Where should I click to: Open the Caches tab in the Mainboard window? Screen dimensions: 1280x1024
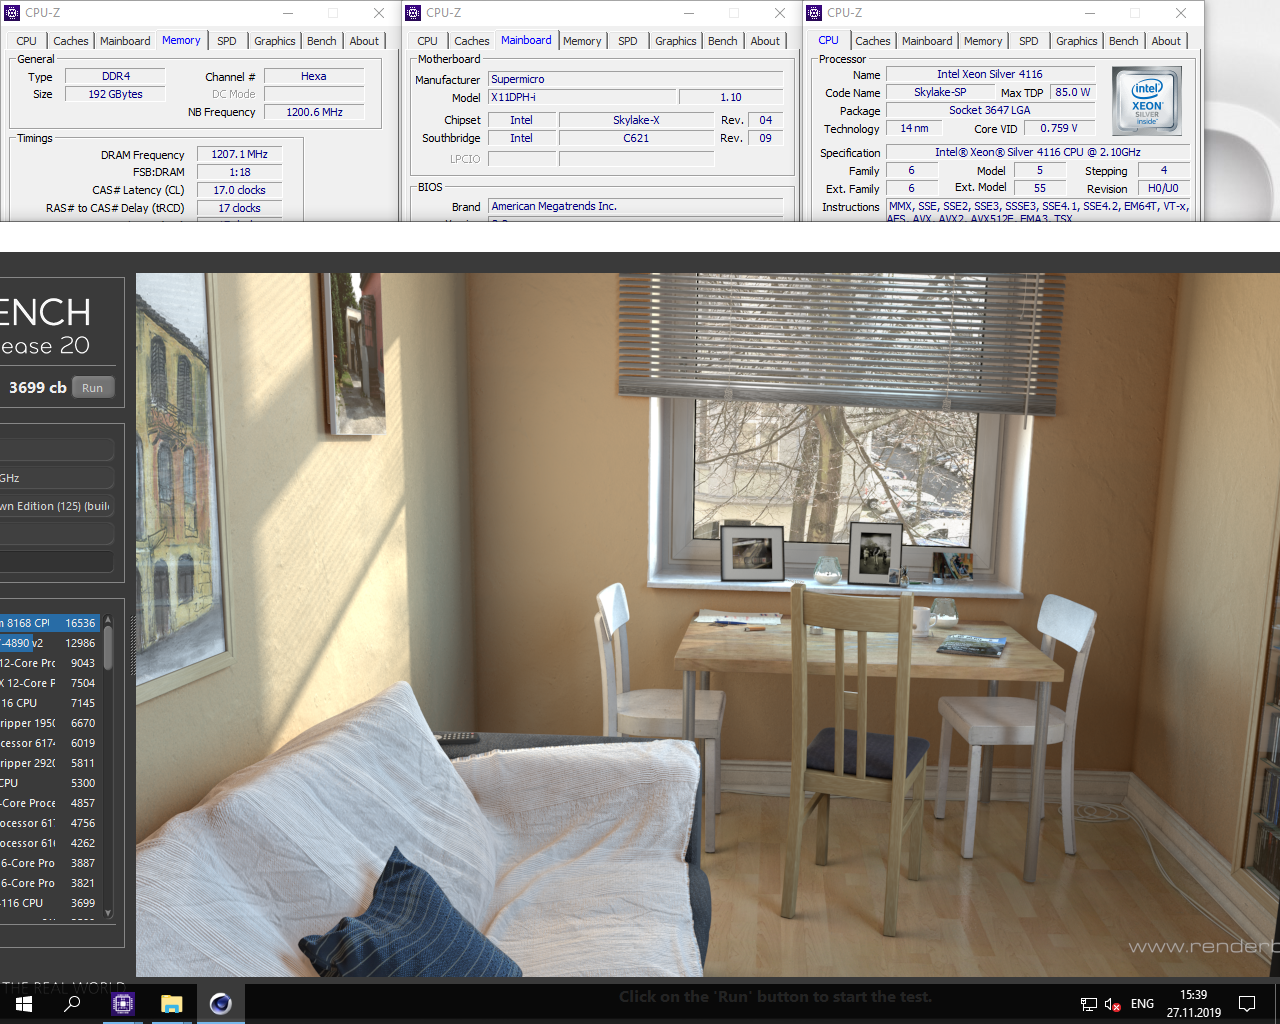472,41
